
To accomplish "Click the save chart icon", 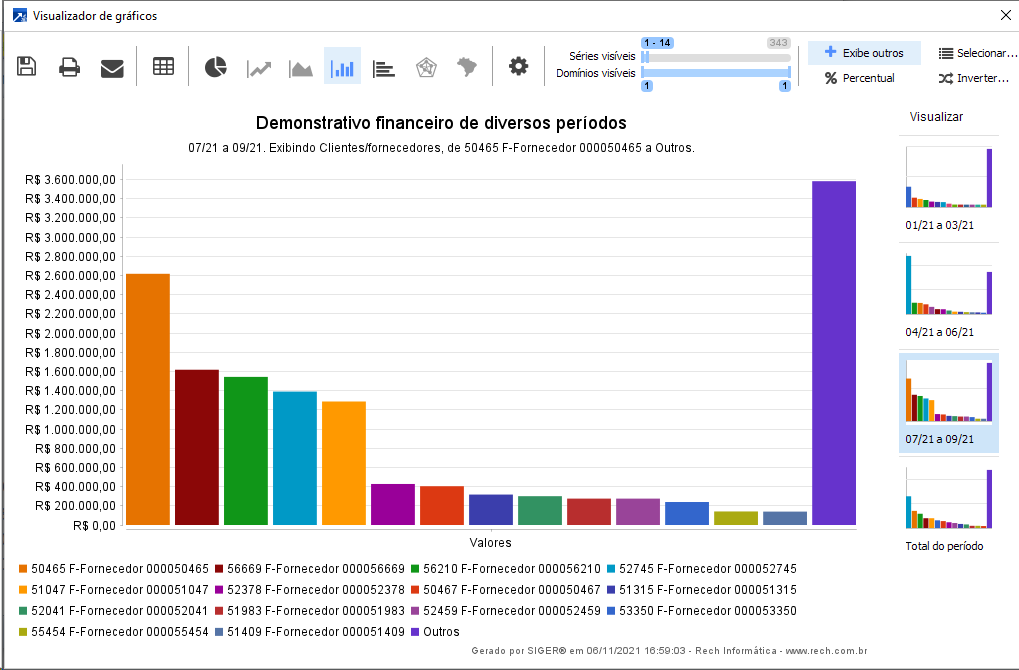I will click(27, 67).
